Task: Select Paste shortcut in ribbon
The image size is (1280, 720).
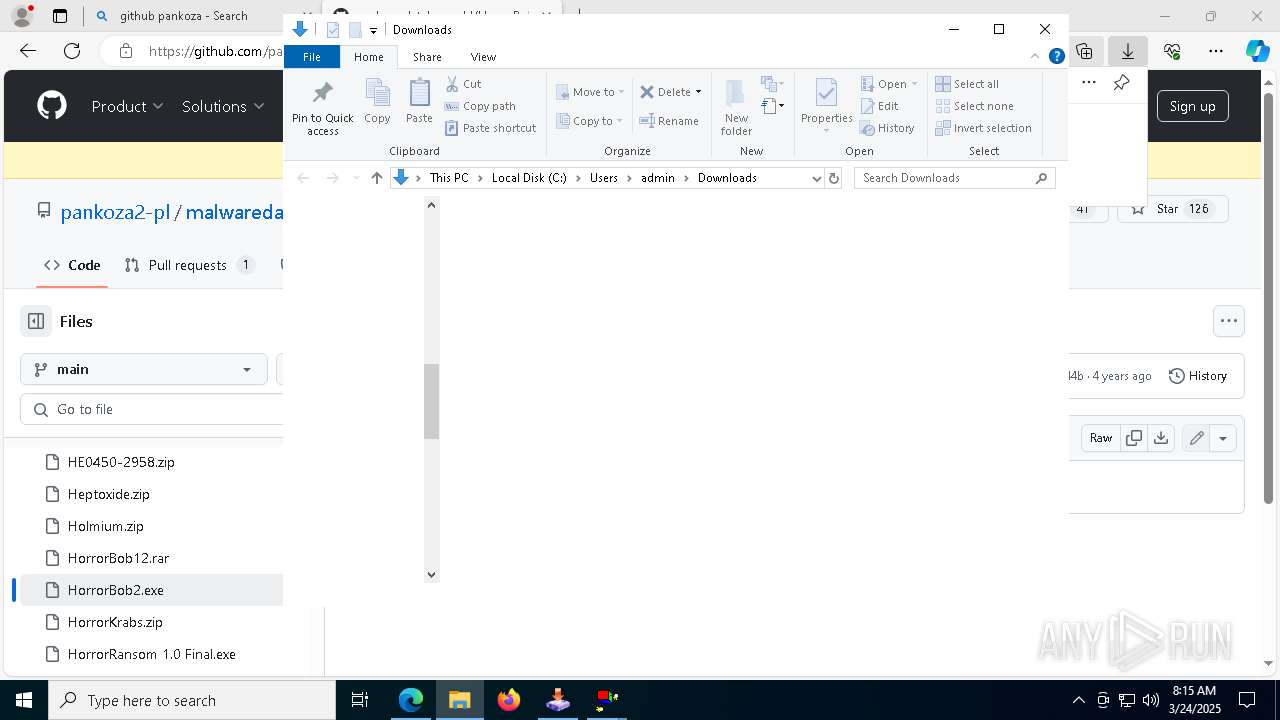Action: coord(490,128)
